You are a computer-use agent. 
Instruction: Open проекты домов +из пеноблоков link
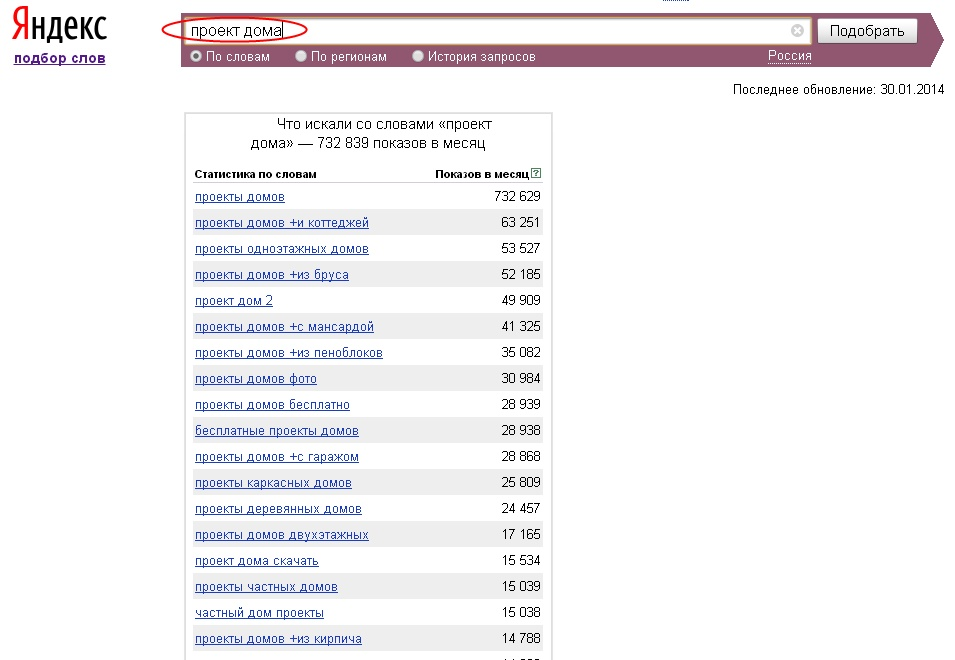(289, 353)
